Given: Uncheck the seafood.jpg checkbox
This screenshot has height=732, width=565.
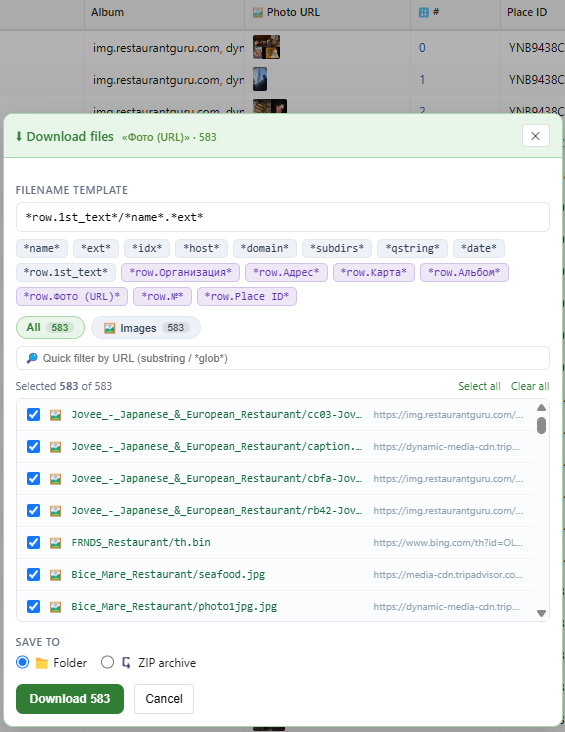Looking at the screenshot, I should coord(33,575).
